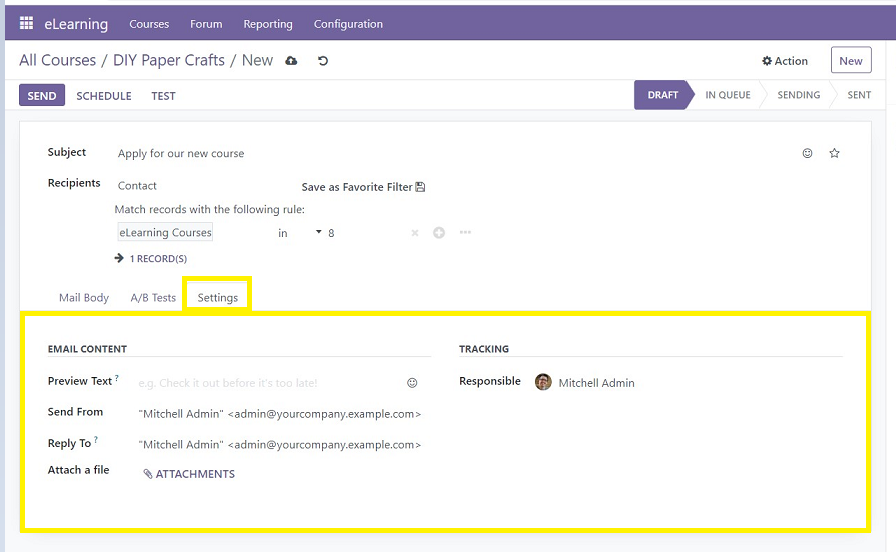Click the arrow icon beside 1 RECORD(S)
The height and width of the screenshot is (552, 896).
pos(119,258)
